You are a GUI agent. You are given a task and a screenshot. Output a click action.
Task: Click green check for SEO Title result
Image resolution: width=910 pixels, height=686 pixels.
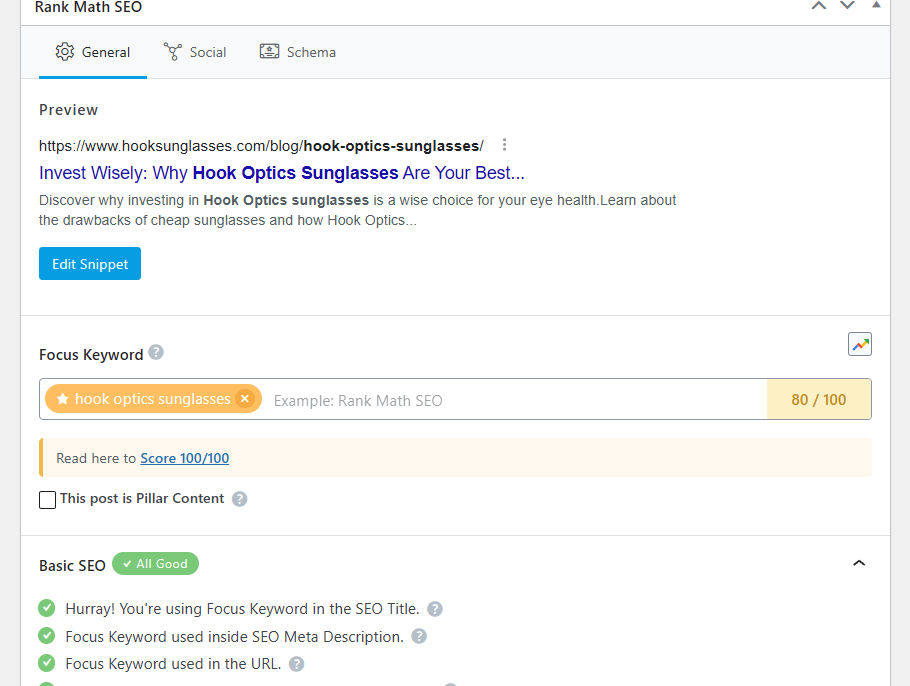click(46, 608)
